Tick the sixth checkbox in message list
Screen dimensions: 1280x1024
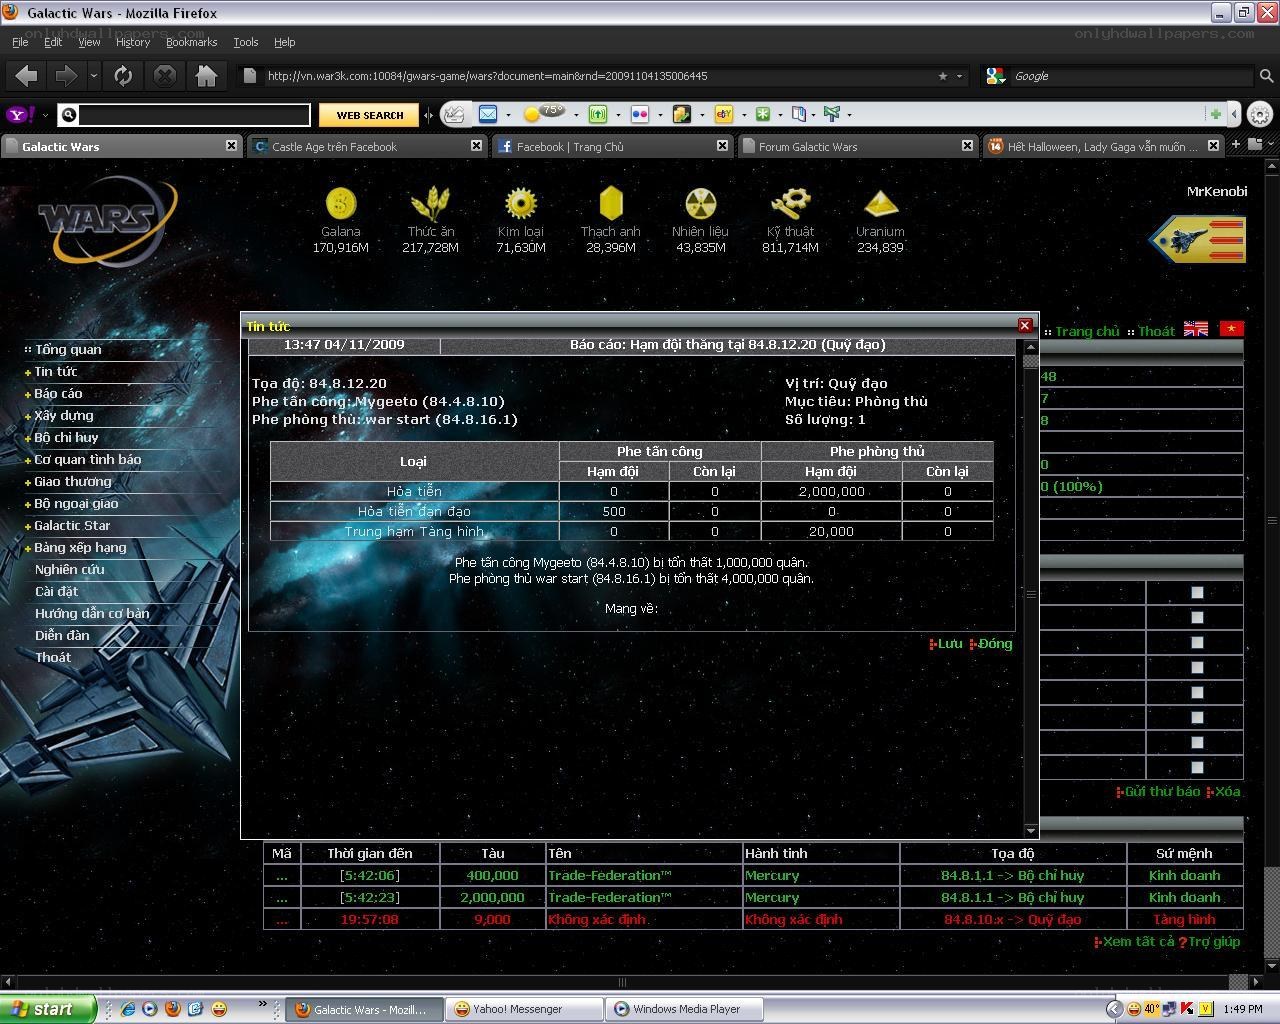[x=1197, y=718]
